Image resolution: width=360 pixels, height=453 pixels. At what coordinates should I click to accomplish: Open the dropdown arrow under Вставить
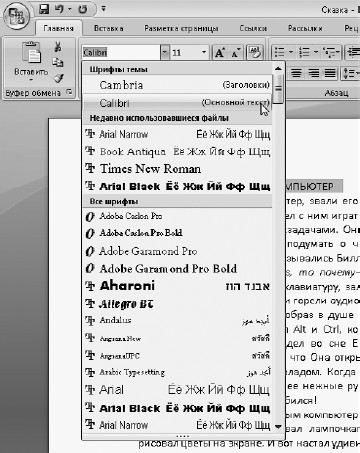31,80
